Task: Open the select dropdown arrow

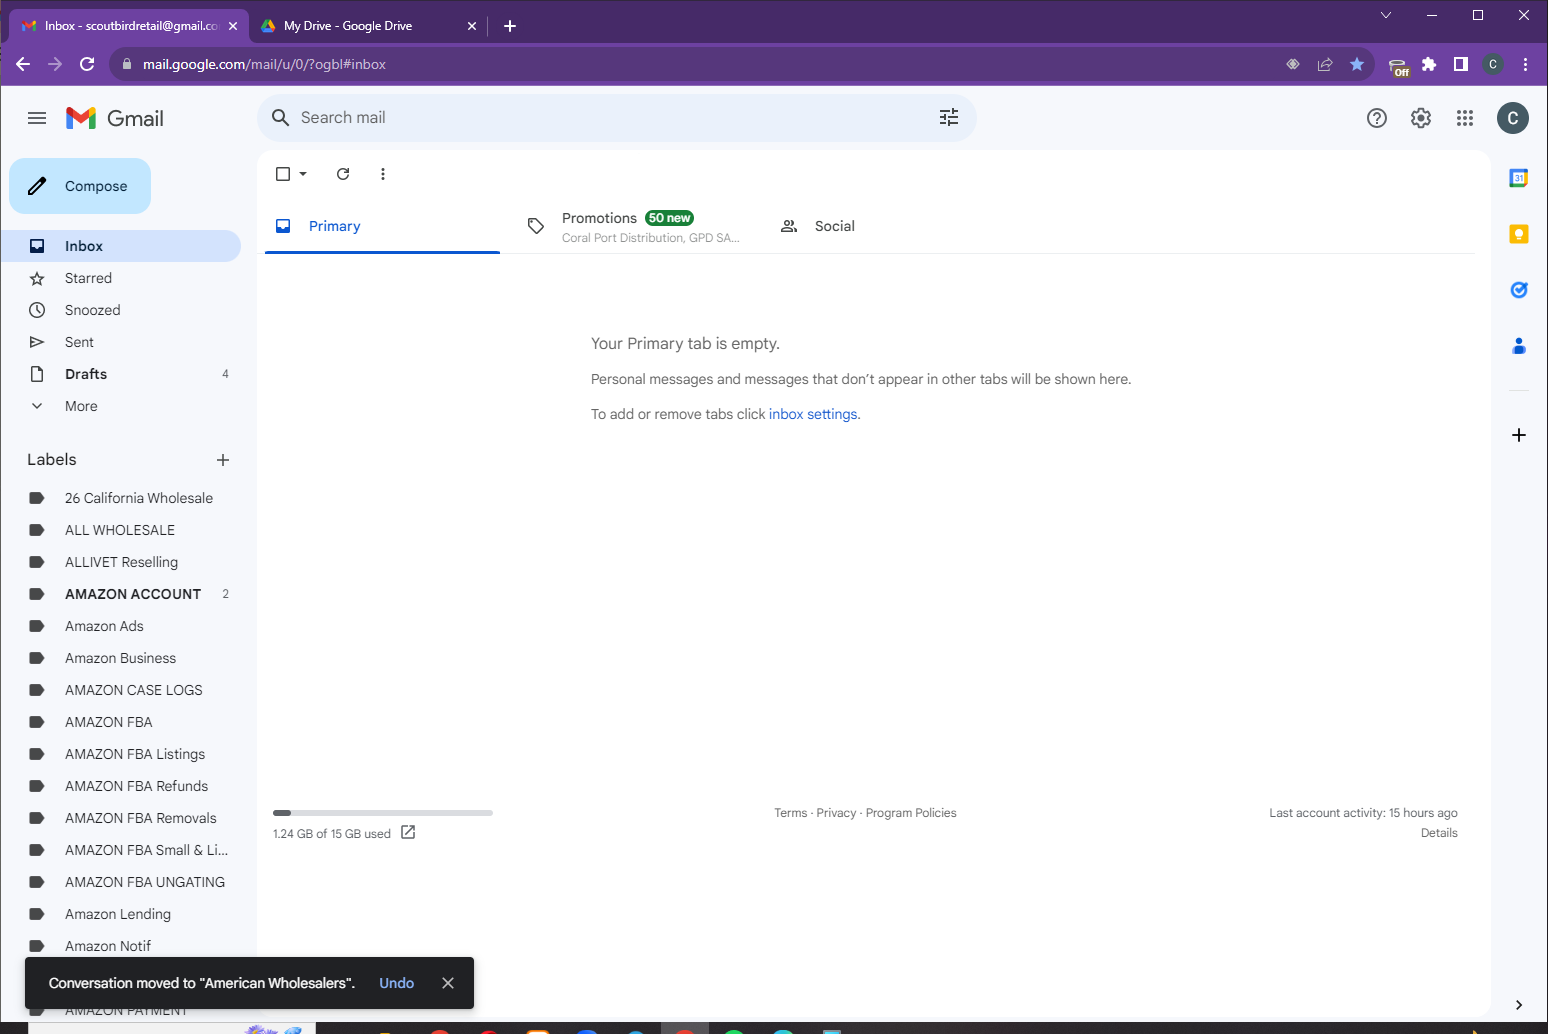Action: (303, 174)
